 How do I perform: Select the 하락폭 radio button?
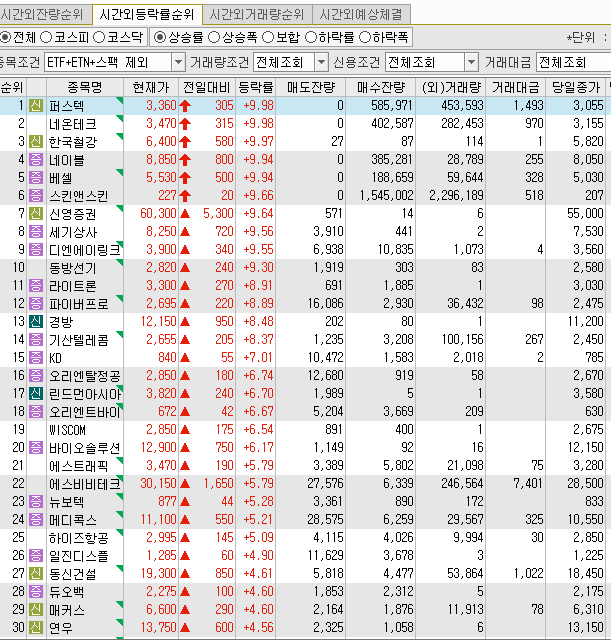coord(365,38)
